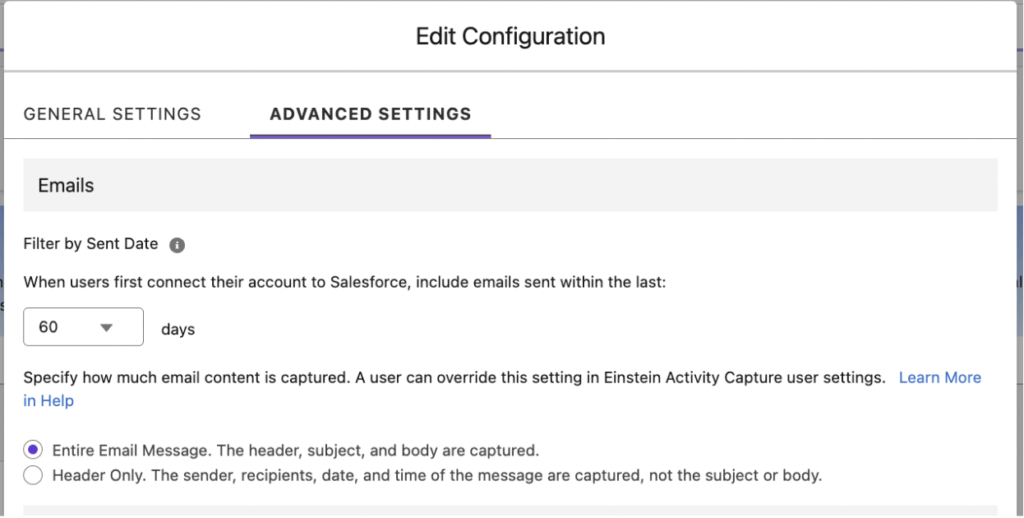
Task: Open the sent date days combo box
Action: click(x=84, y=327)
